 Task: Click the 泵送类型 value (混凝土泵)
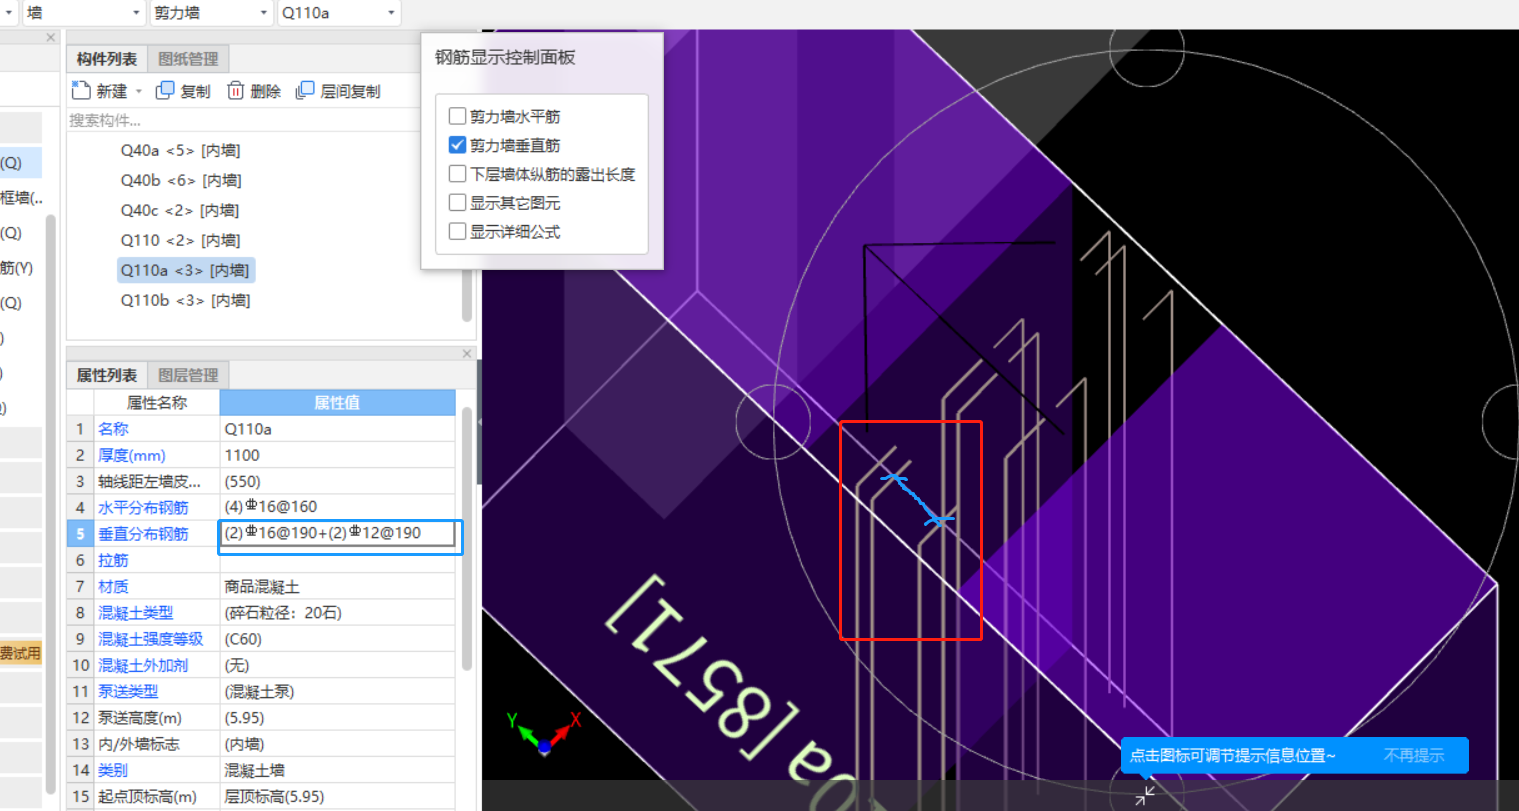[337, 691]
